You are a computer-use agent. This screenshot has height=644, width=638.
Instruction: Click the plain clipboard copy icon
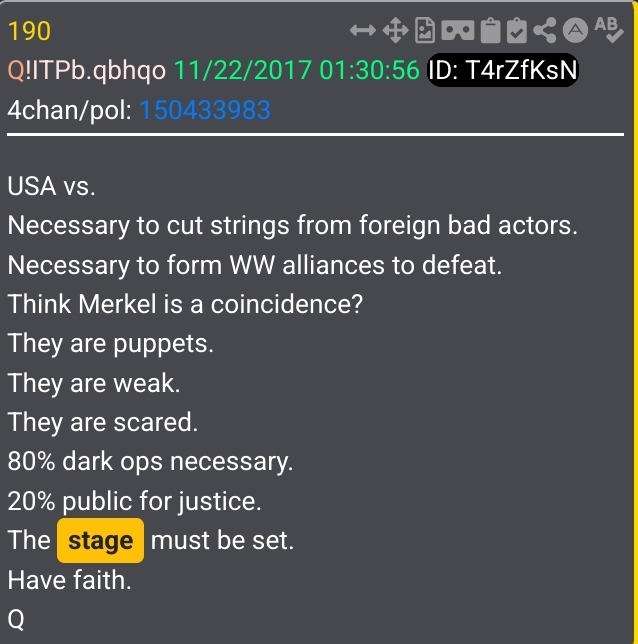491,30
